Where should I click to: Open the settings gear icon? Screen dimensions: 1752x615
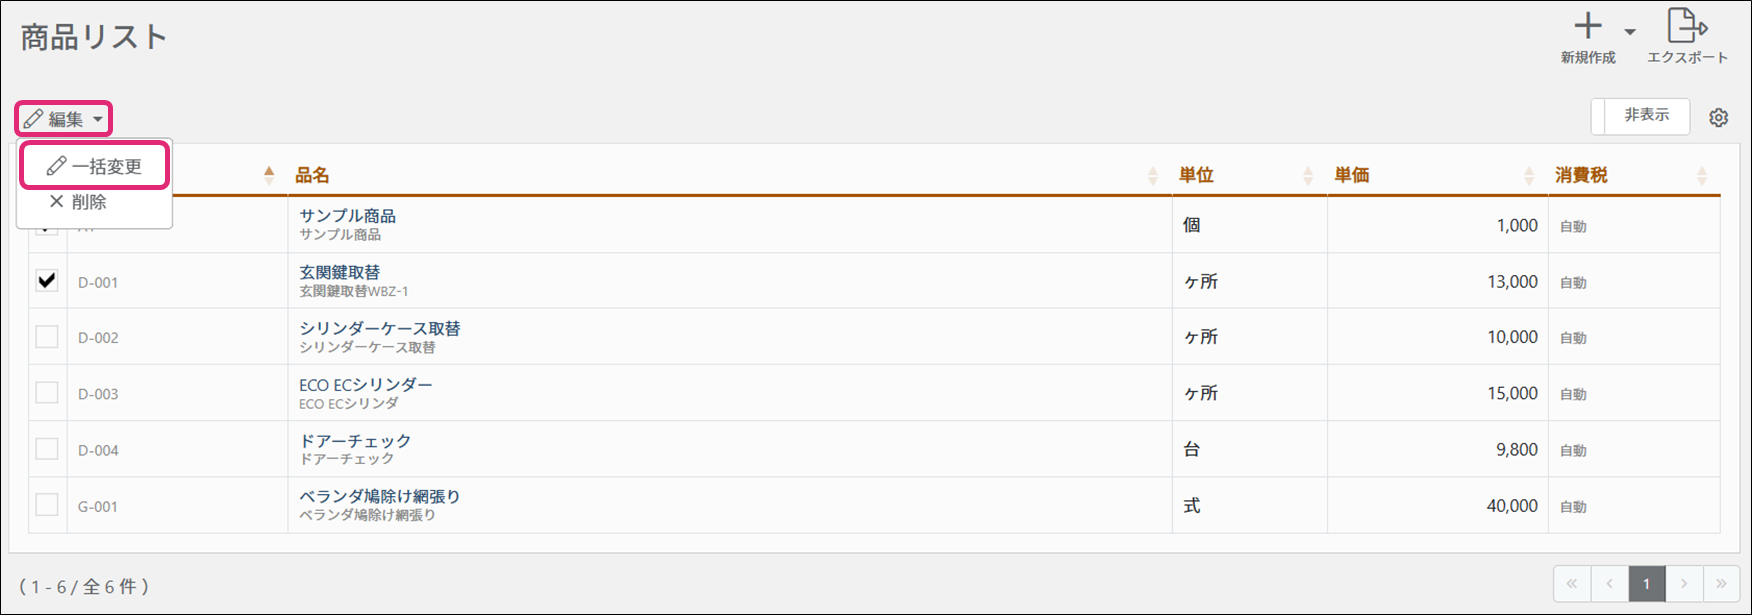(1718, 118)
